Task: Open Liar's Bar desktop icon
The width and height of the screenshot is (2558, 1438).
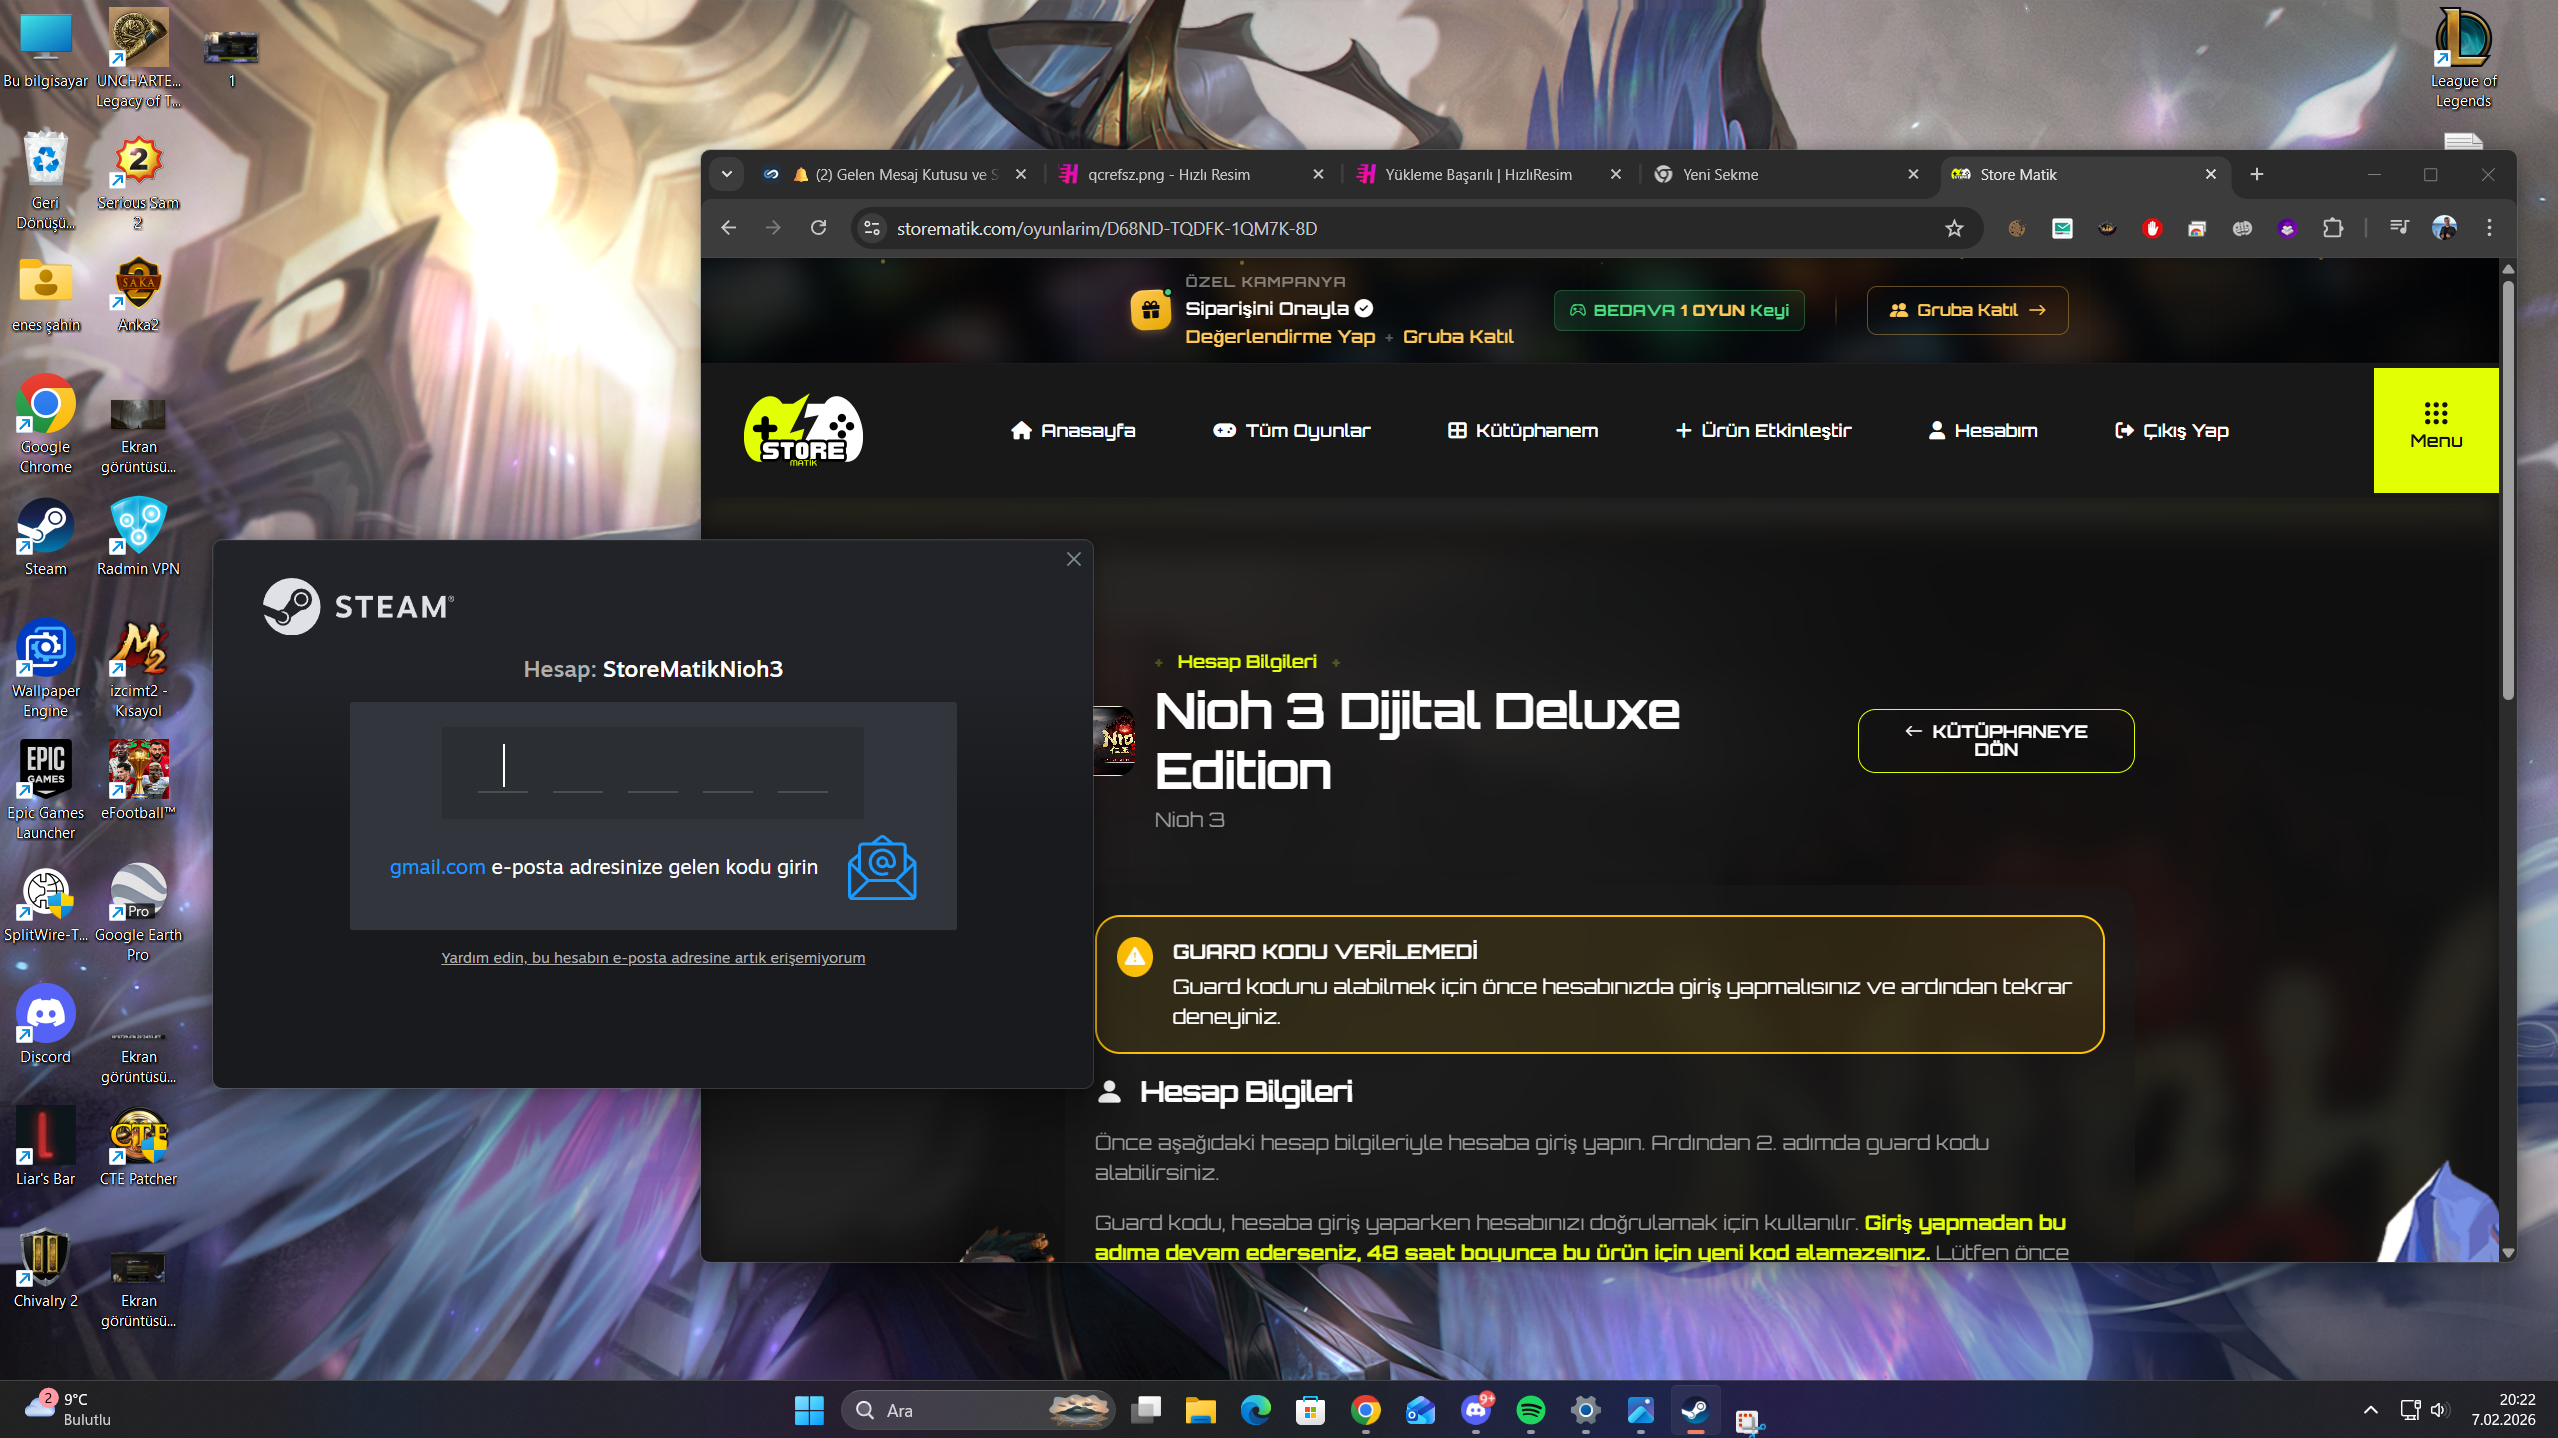Action: 45,1147
